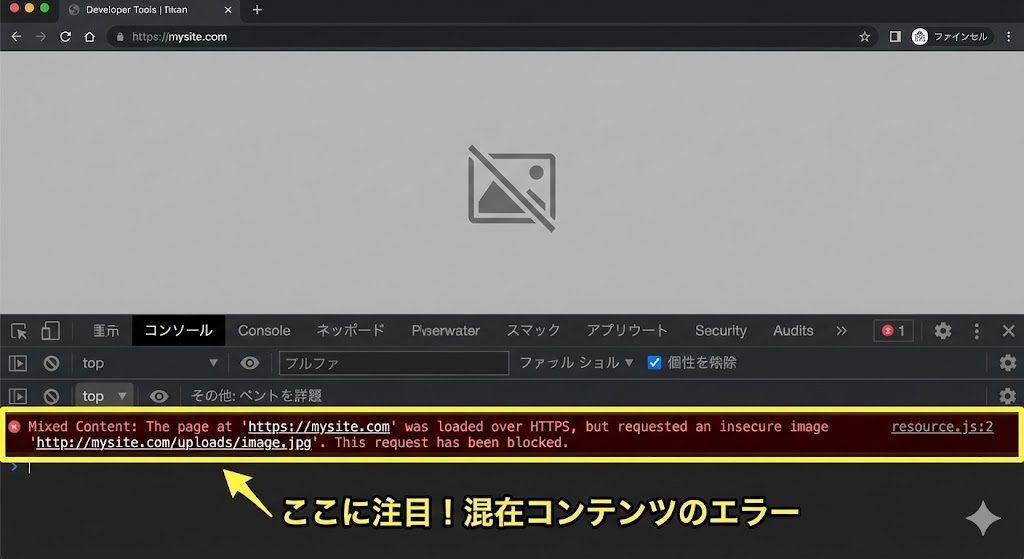Click the red macOS close window button
1024x559 pixels.
tap(14, 8)
